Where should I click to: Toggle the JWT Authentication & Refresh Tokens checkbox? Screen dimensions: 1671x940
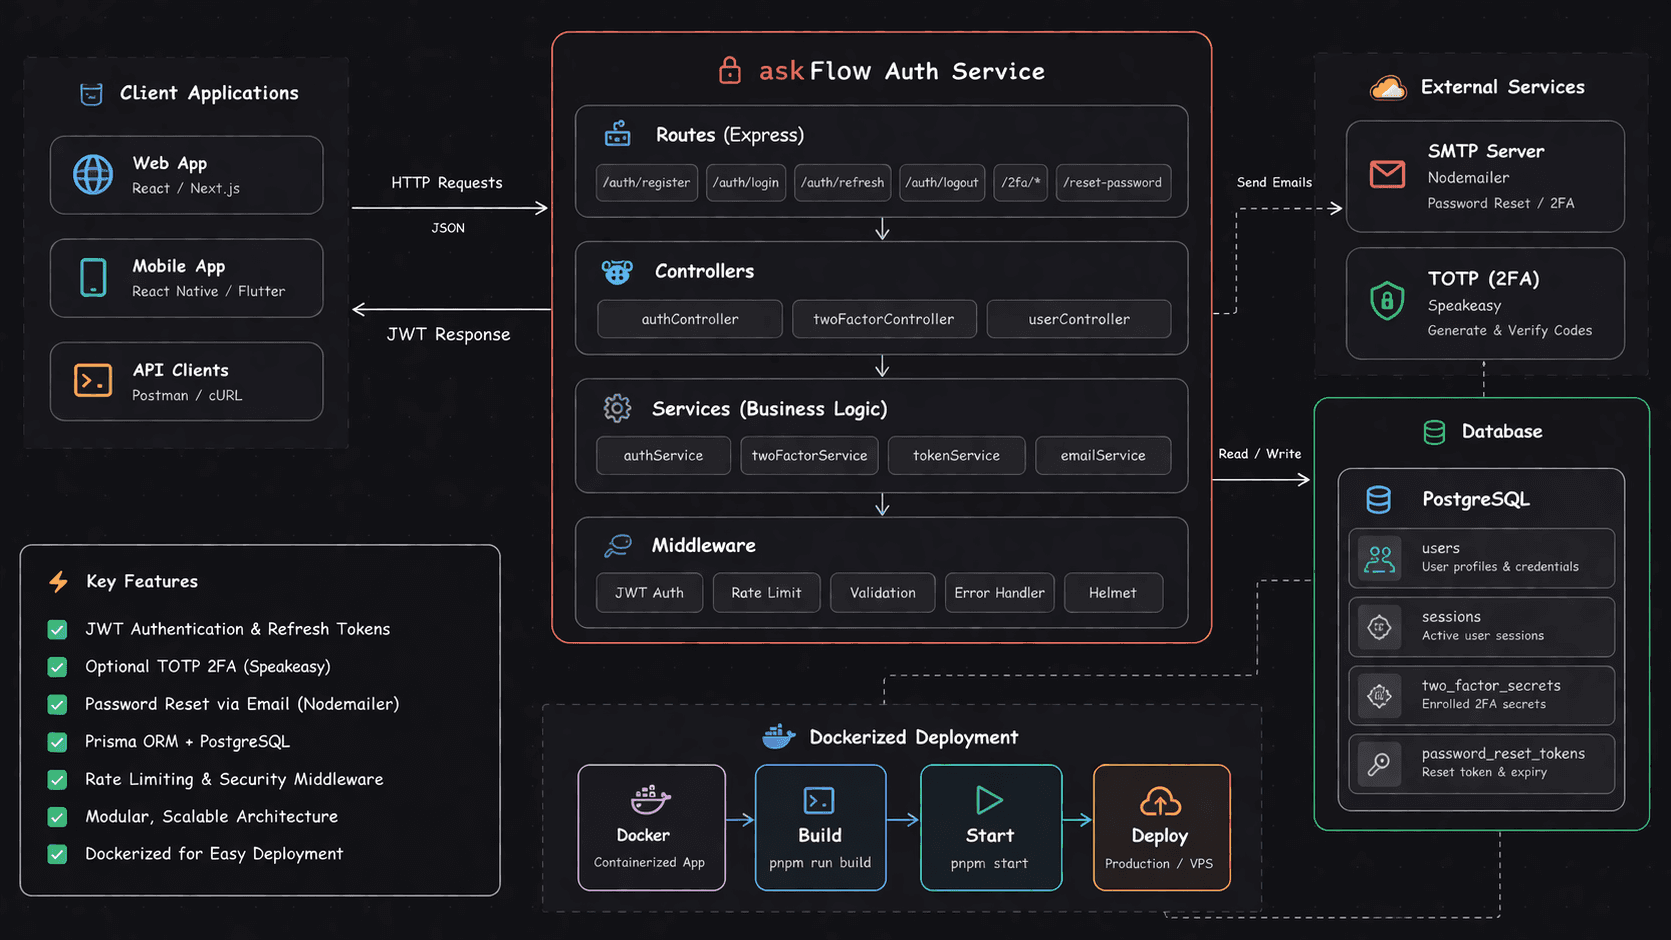57,629
